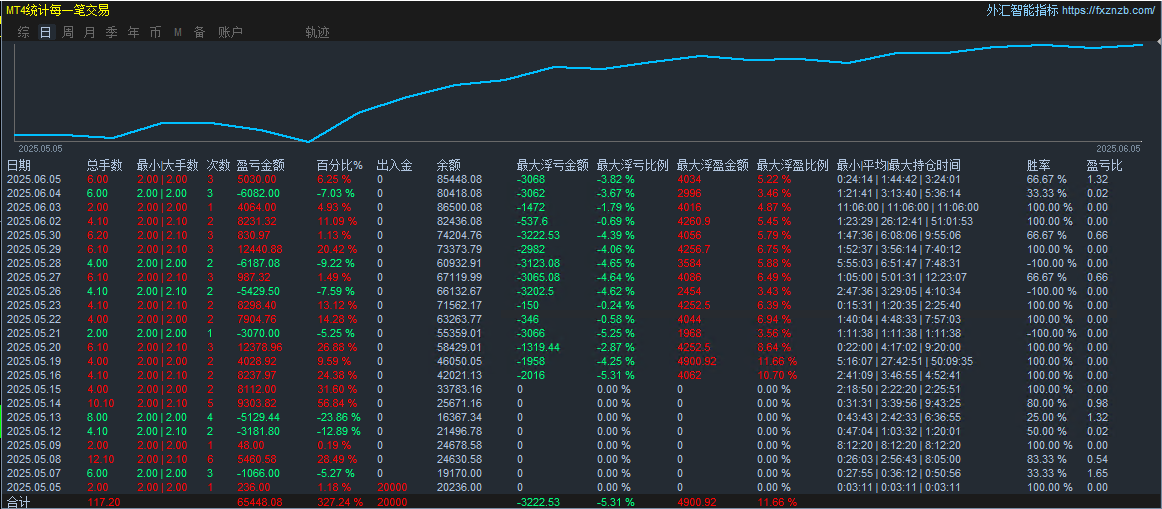Select the 2025.05.20 date row
This screenshot has width=1162, height=509.
click(34, 347)
